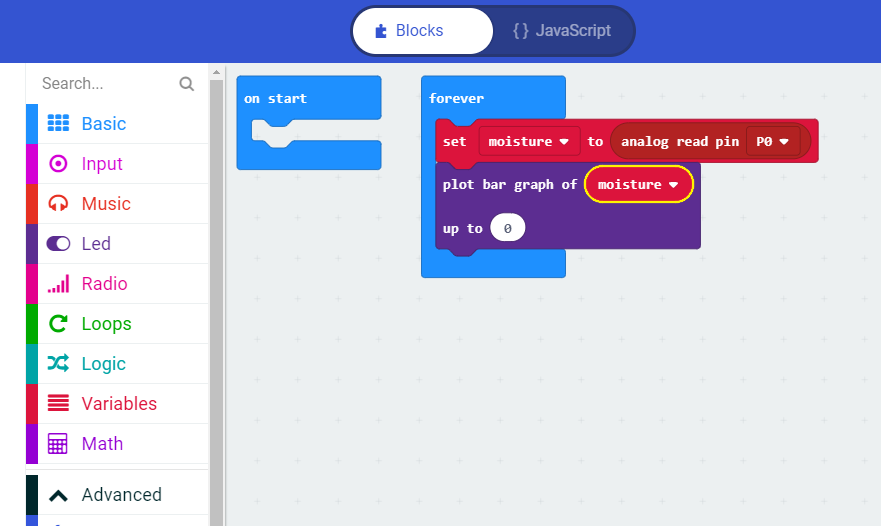Click the Math calculator icon
This screenshot has width=881, height=526.
pos(58,443)
